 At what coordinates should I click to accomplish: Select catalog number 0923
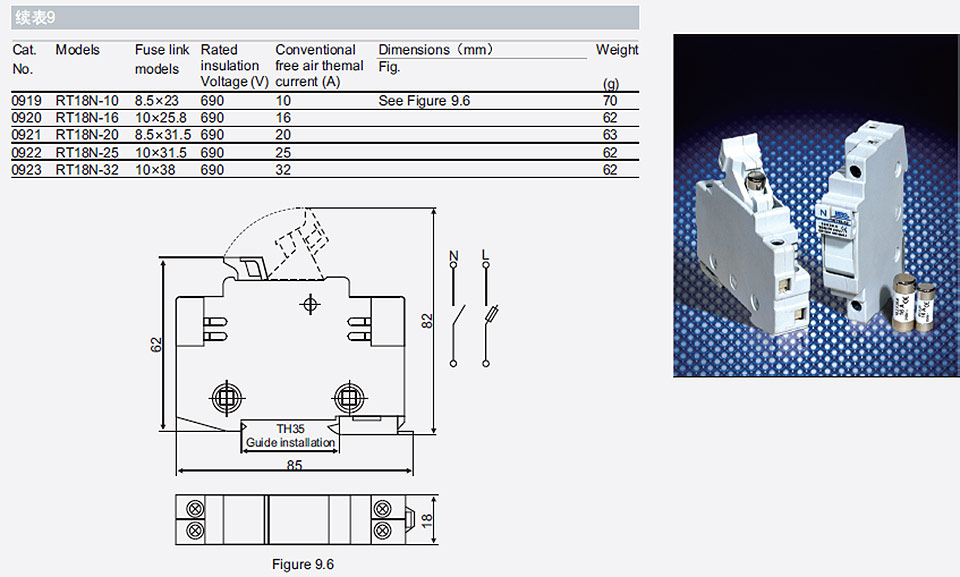[x=27, y=170]
